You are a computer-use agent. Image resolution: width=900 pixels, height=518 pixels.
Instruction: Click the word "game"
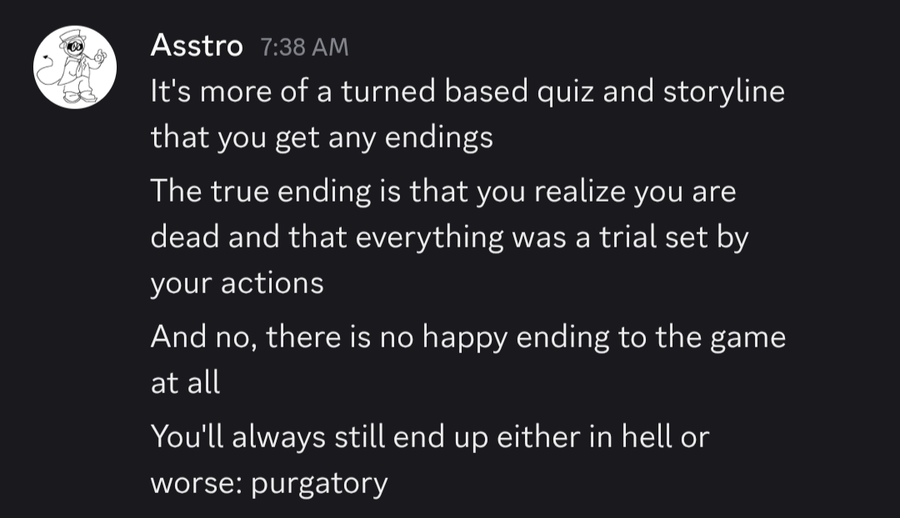coord(748,338)
